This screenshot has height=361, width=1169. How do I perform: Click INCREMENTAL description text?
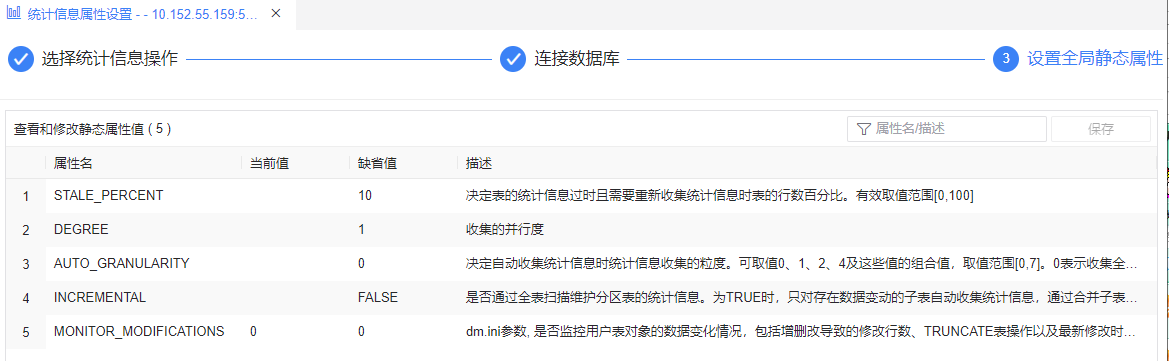[x=801, y=297]
